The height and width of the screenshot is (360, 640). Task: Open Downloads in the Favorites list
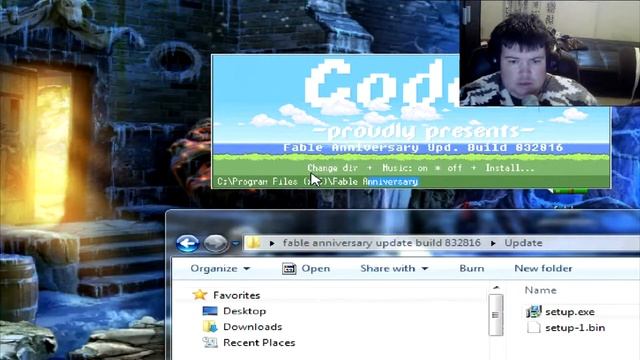pyautogui.click(x=253, y=327)
